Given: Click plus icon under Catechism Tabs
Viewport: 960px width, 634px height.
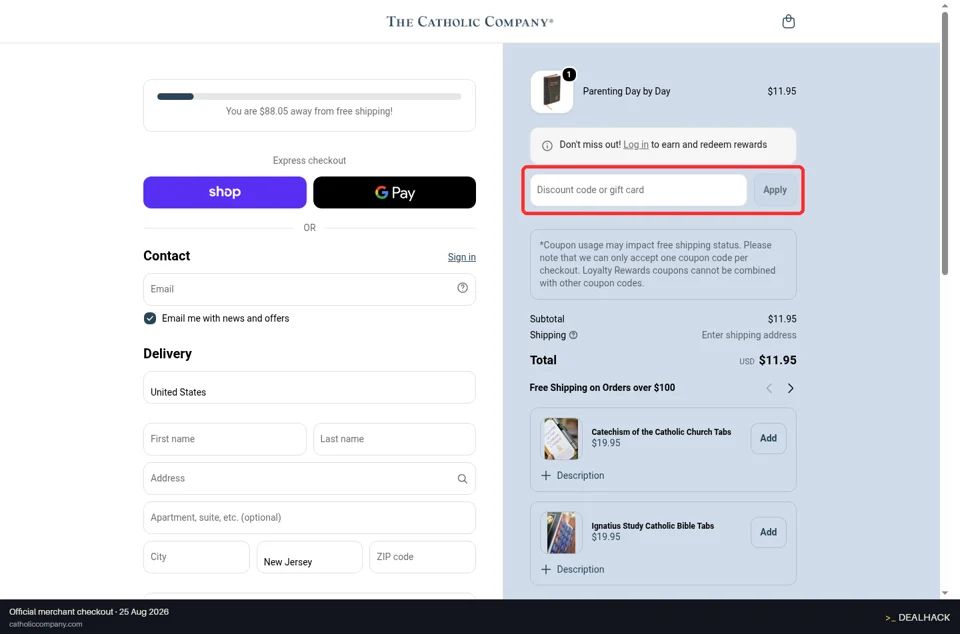Looking at the screenshot, I should (x=546, y=476).
